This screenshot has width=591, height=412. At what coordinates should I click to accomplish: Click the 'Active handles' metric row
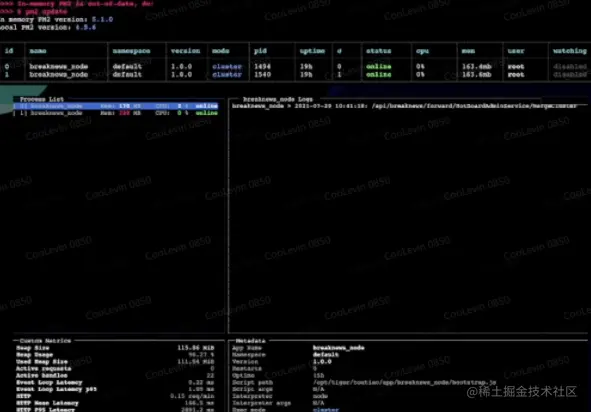coord(115,375)
